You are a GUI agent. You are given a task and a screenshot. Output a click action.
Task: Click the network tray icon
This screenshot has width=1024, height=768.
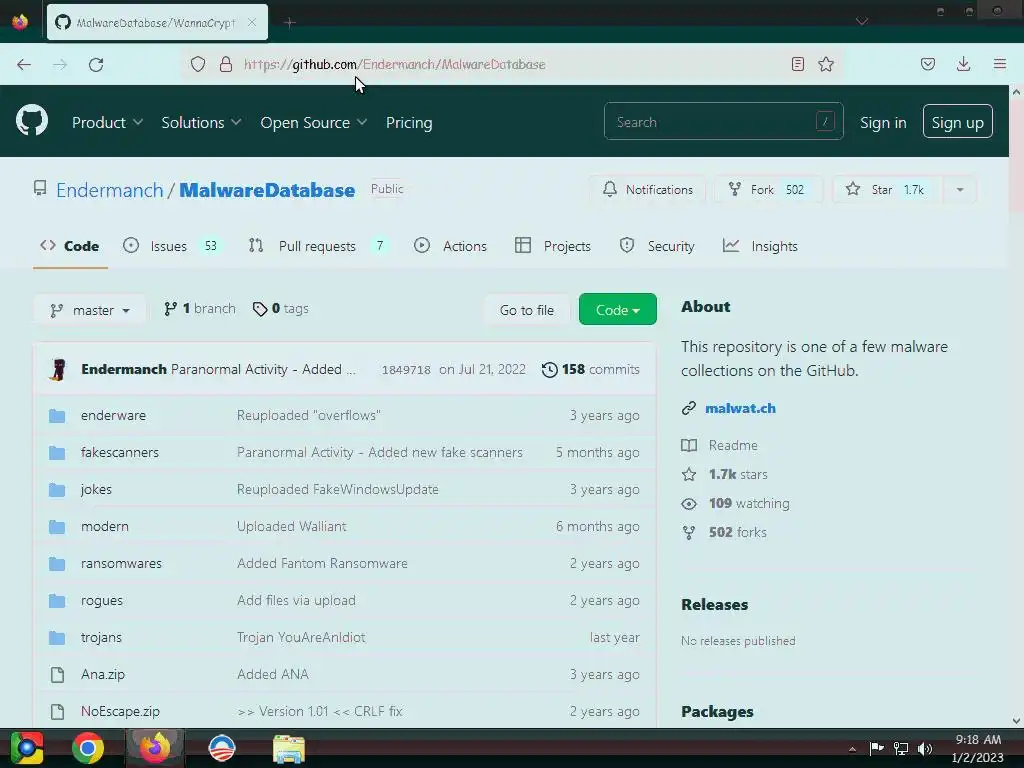click(x=901, y=748)
